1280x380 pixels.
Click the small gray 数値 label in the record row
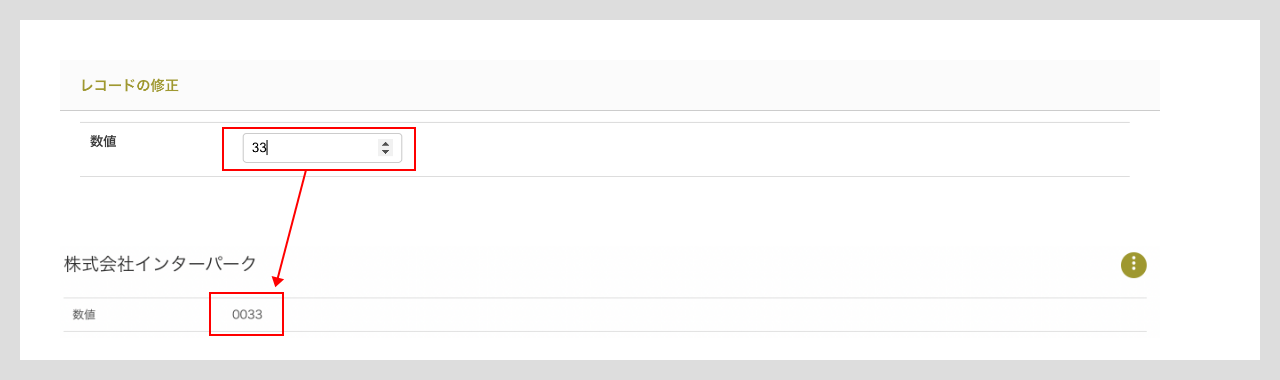pyautogui.click(x=84, y=314)
